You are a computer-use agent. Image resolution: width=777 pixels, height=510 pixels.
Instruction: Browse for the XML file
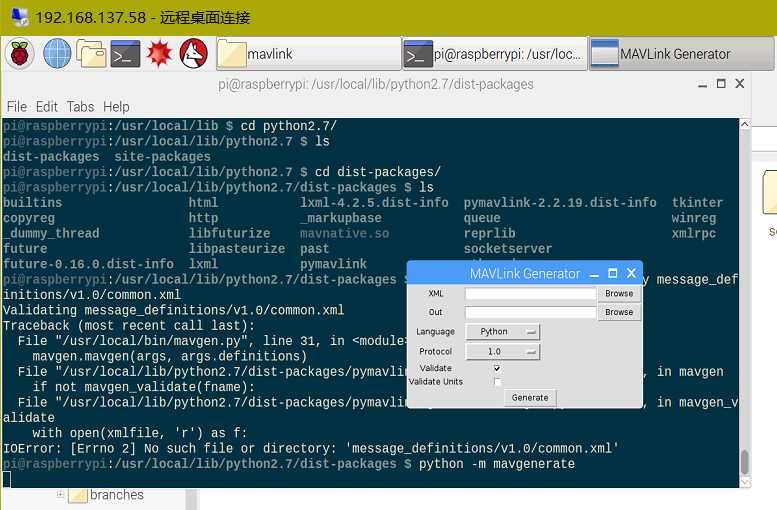[619, 293]
